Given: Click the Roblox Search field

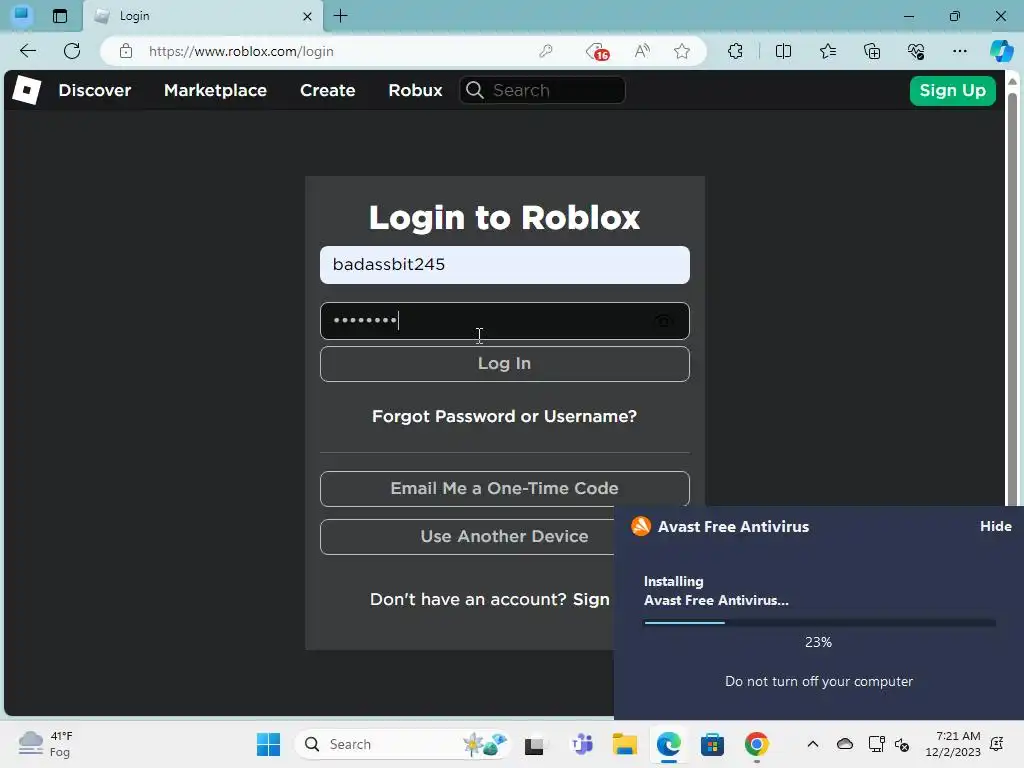Looking at the screenshot, I should point(542,90).
